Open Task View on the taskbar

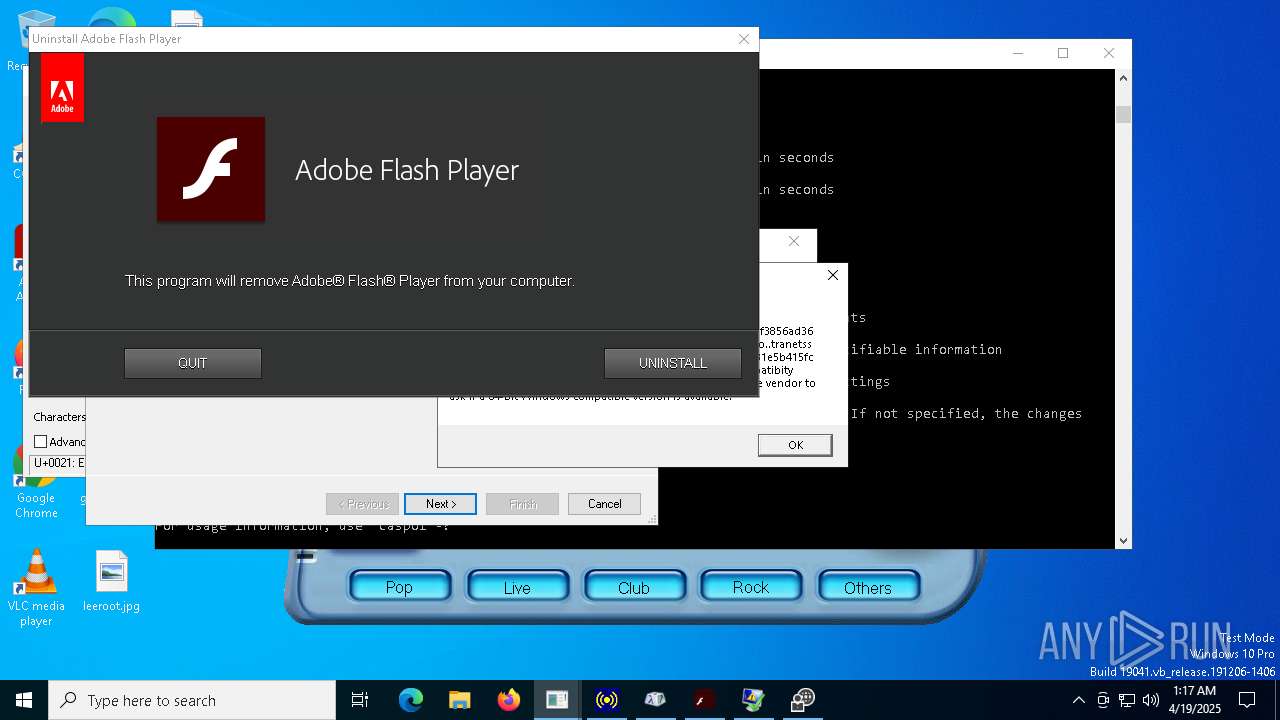coord(360,700)
